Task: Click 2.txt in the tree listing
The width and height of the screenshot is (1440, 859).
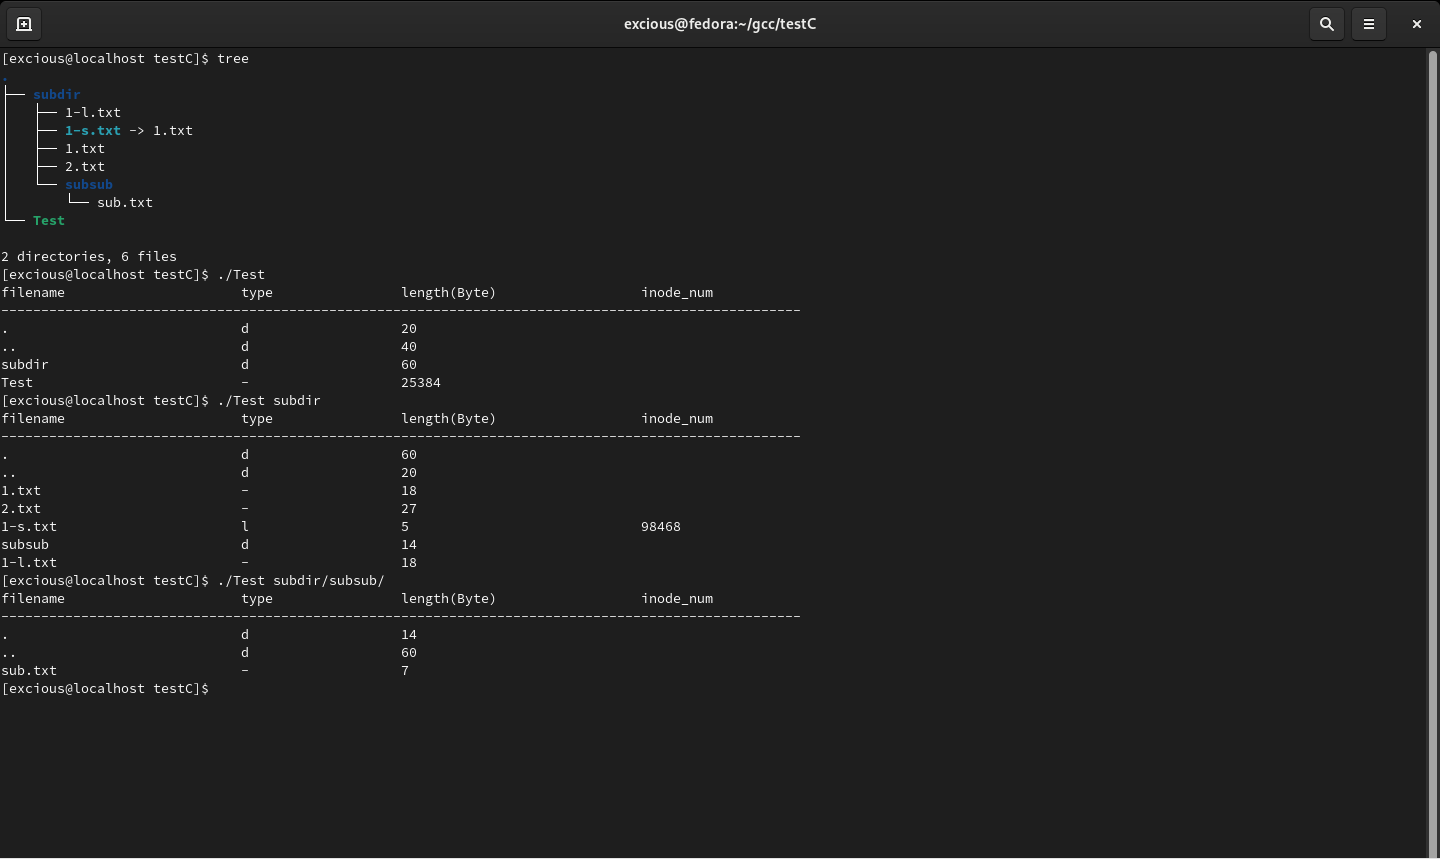Action: tap(85, 167)
